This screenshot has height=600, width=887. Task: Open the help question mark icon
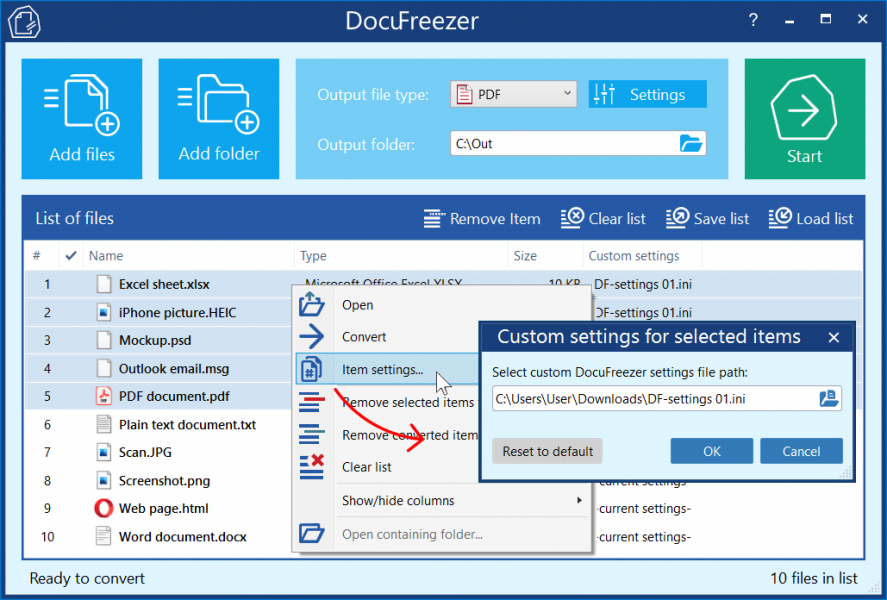click(x=753, y=19)
